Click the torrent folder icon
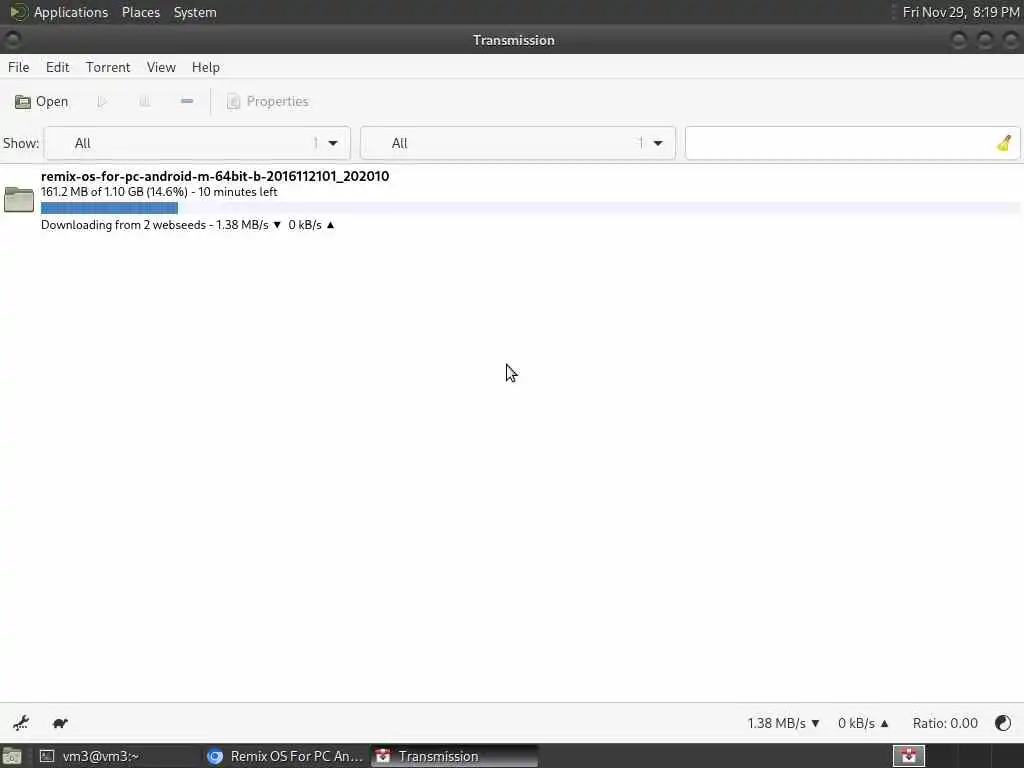The height and width of the screenshot is (768, 1024). [x=19, y=199]
